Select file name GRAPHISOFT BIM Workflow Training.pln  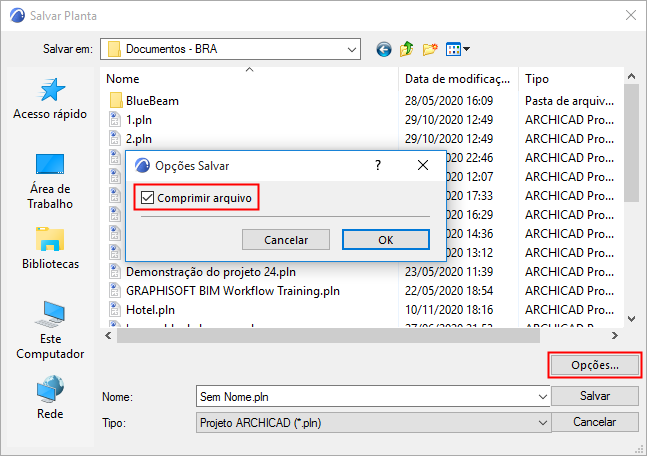click(233, 291)
